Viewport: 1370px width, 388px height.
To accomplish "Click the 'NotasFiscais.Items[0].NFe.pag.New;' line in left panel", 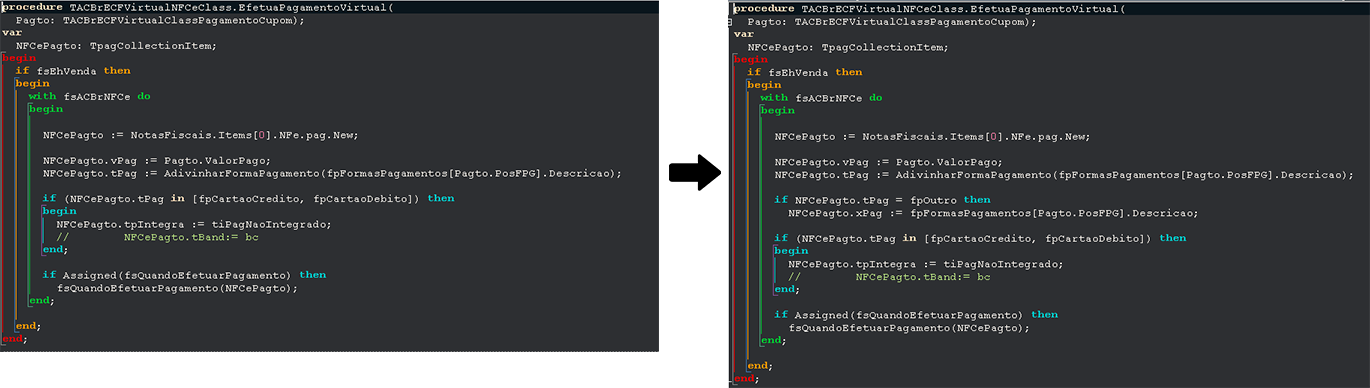I will point(200,135).
